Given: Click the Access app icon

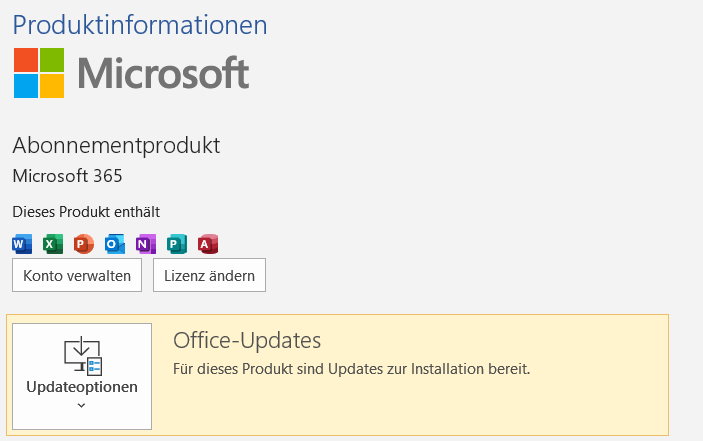Looking at the screenshot, I should [x=208, y=244].
